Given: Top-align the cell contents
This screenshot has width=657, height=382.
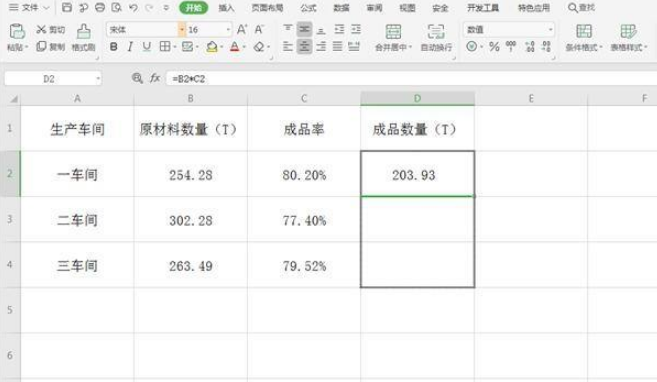Looking at the screenshot, I should 288,29.
